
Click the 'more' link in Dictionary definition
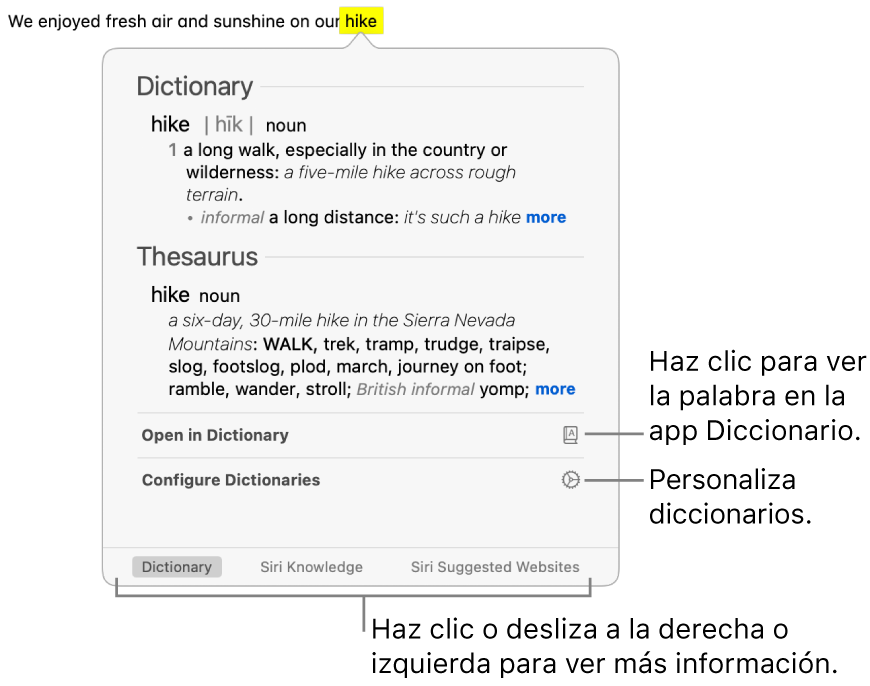click(546, 217)
